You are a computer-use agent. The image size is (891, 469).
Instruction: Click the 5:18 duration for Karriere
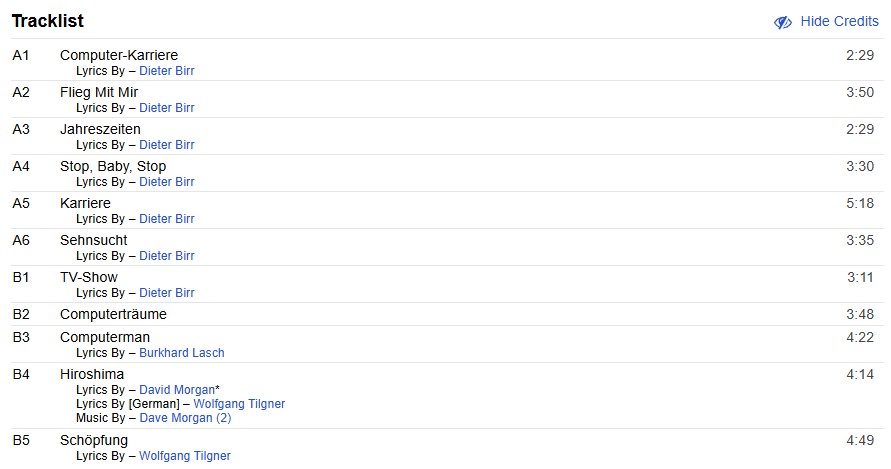pos(859,203)
